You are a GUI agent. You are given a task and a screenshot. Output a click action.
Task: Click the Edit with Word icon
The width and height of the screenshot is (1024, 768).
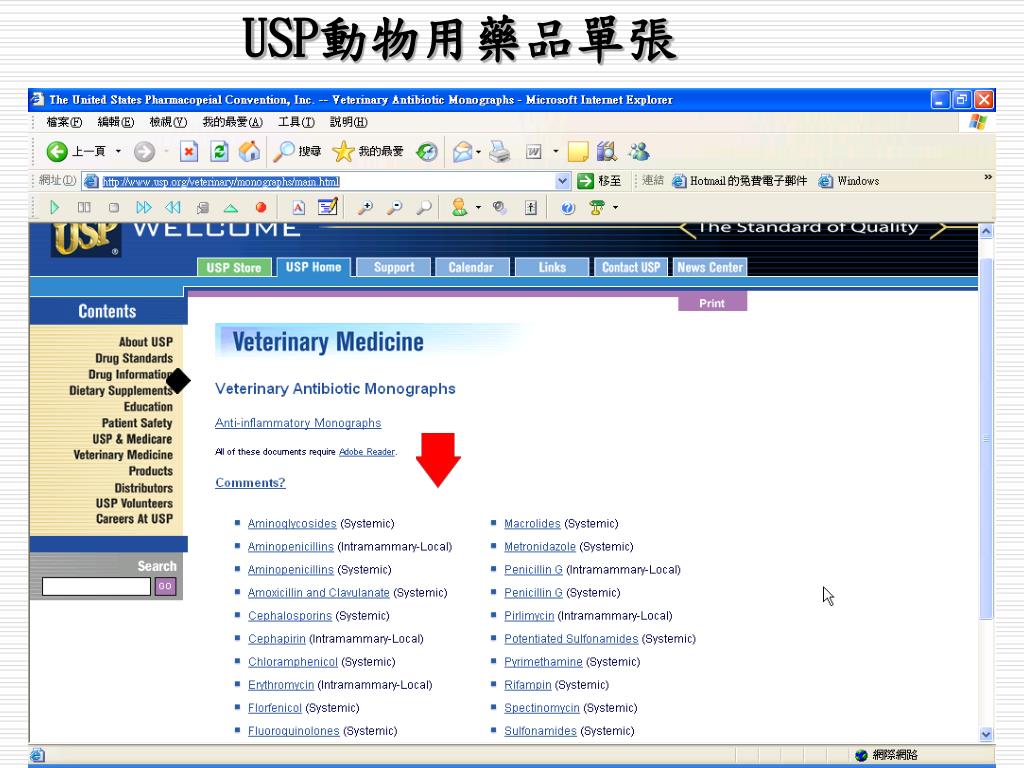(x=534, y=152)
